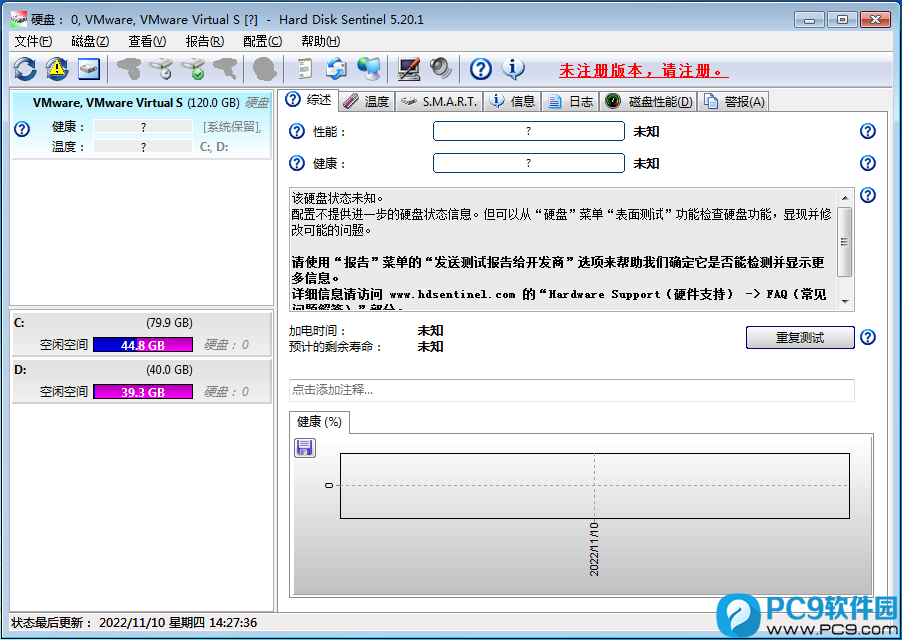Click the help icon beside the description text box
This screenshot has width=902, height=640.
point(867,196)
